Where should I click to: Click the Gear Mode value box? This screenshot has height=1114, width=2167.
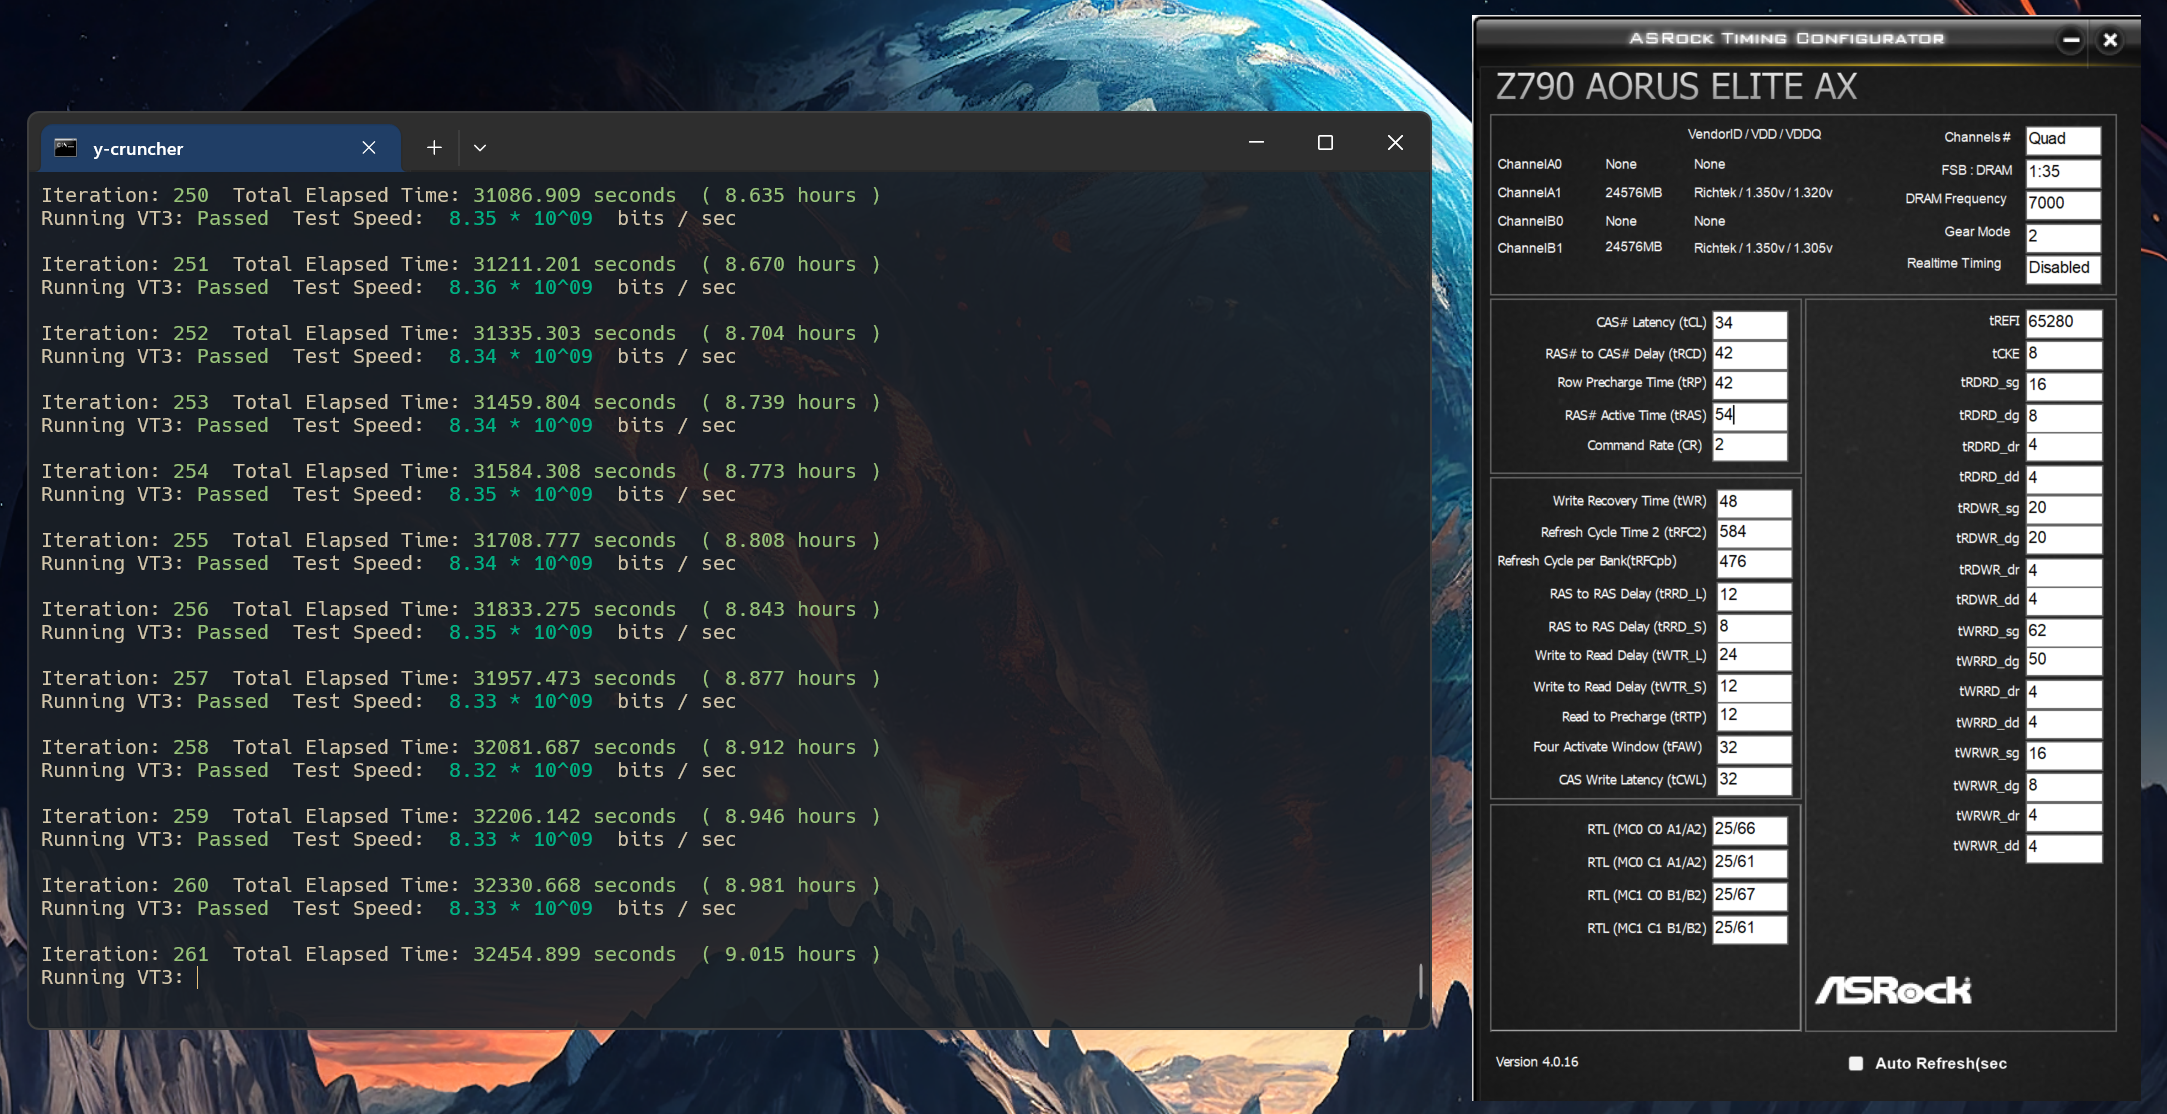[2062, 236]
